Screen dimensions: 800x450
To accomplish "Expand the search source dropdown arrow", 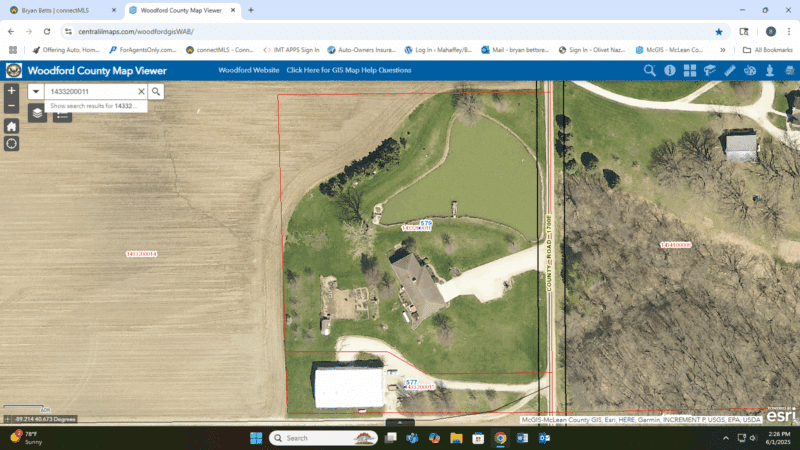I will point(36,91).
